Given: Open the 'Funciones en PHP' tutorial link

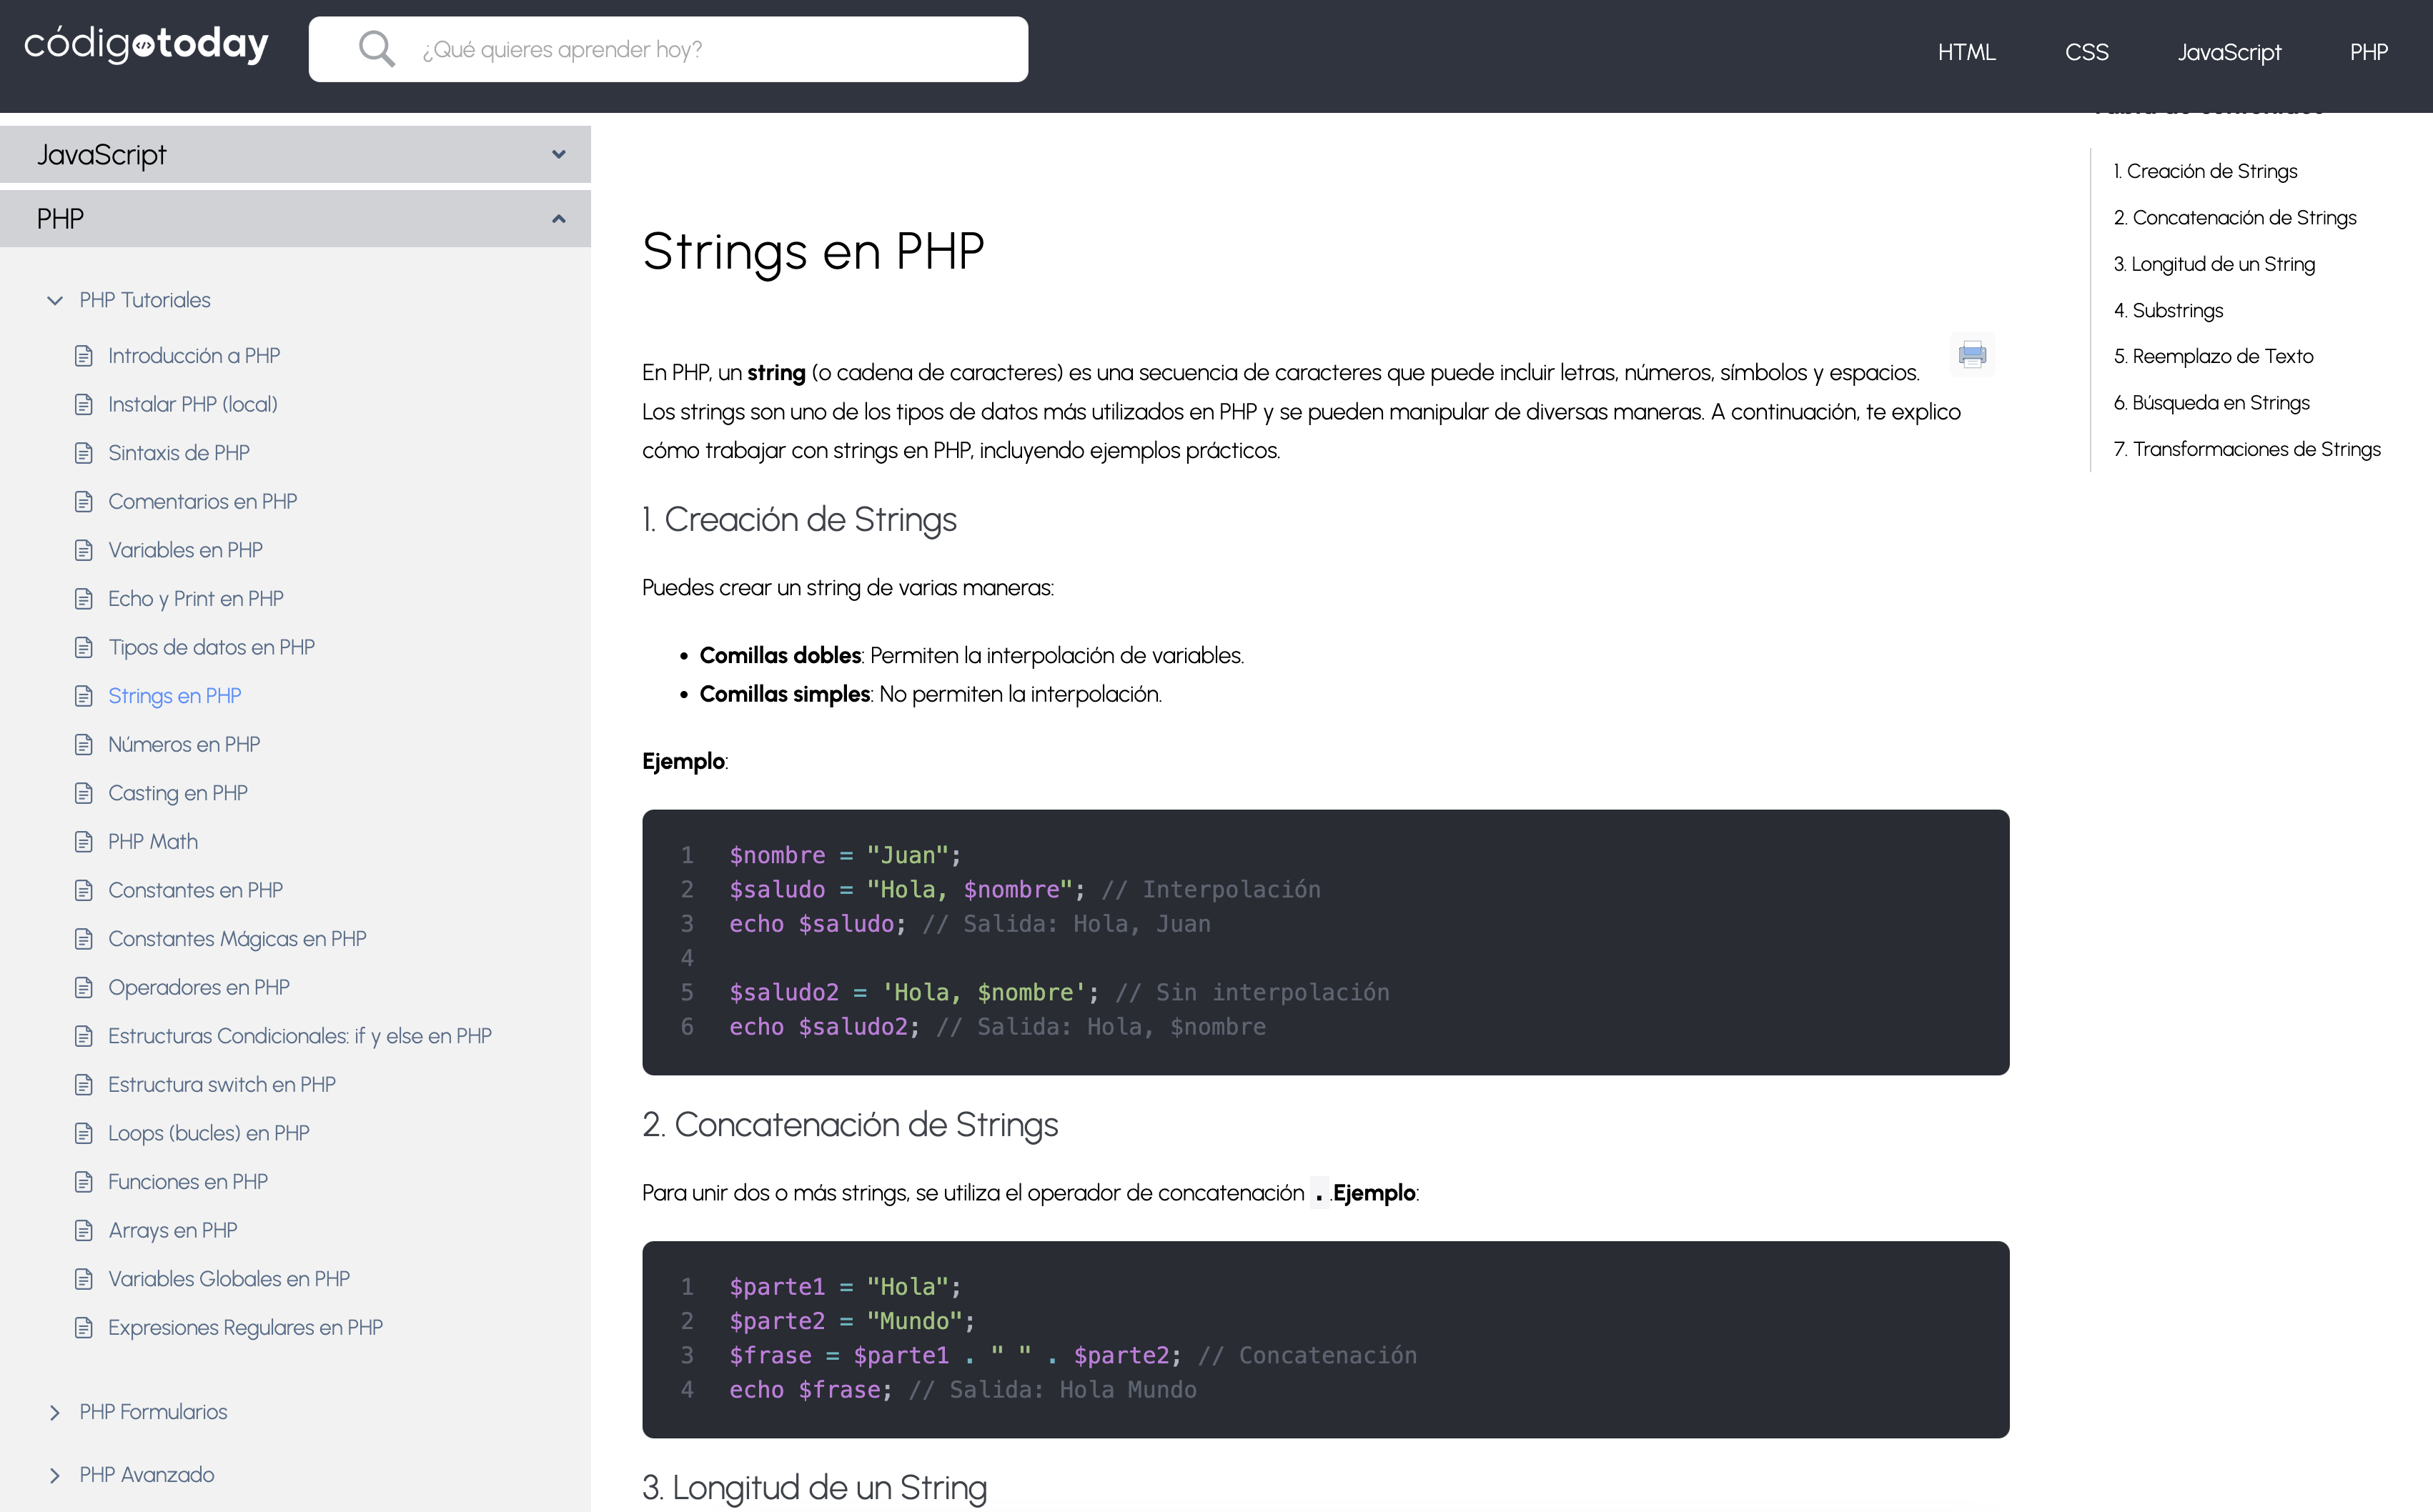Looking at the screenshot, I should [x=188, y=1182].
